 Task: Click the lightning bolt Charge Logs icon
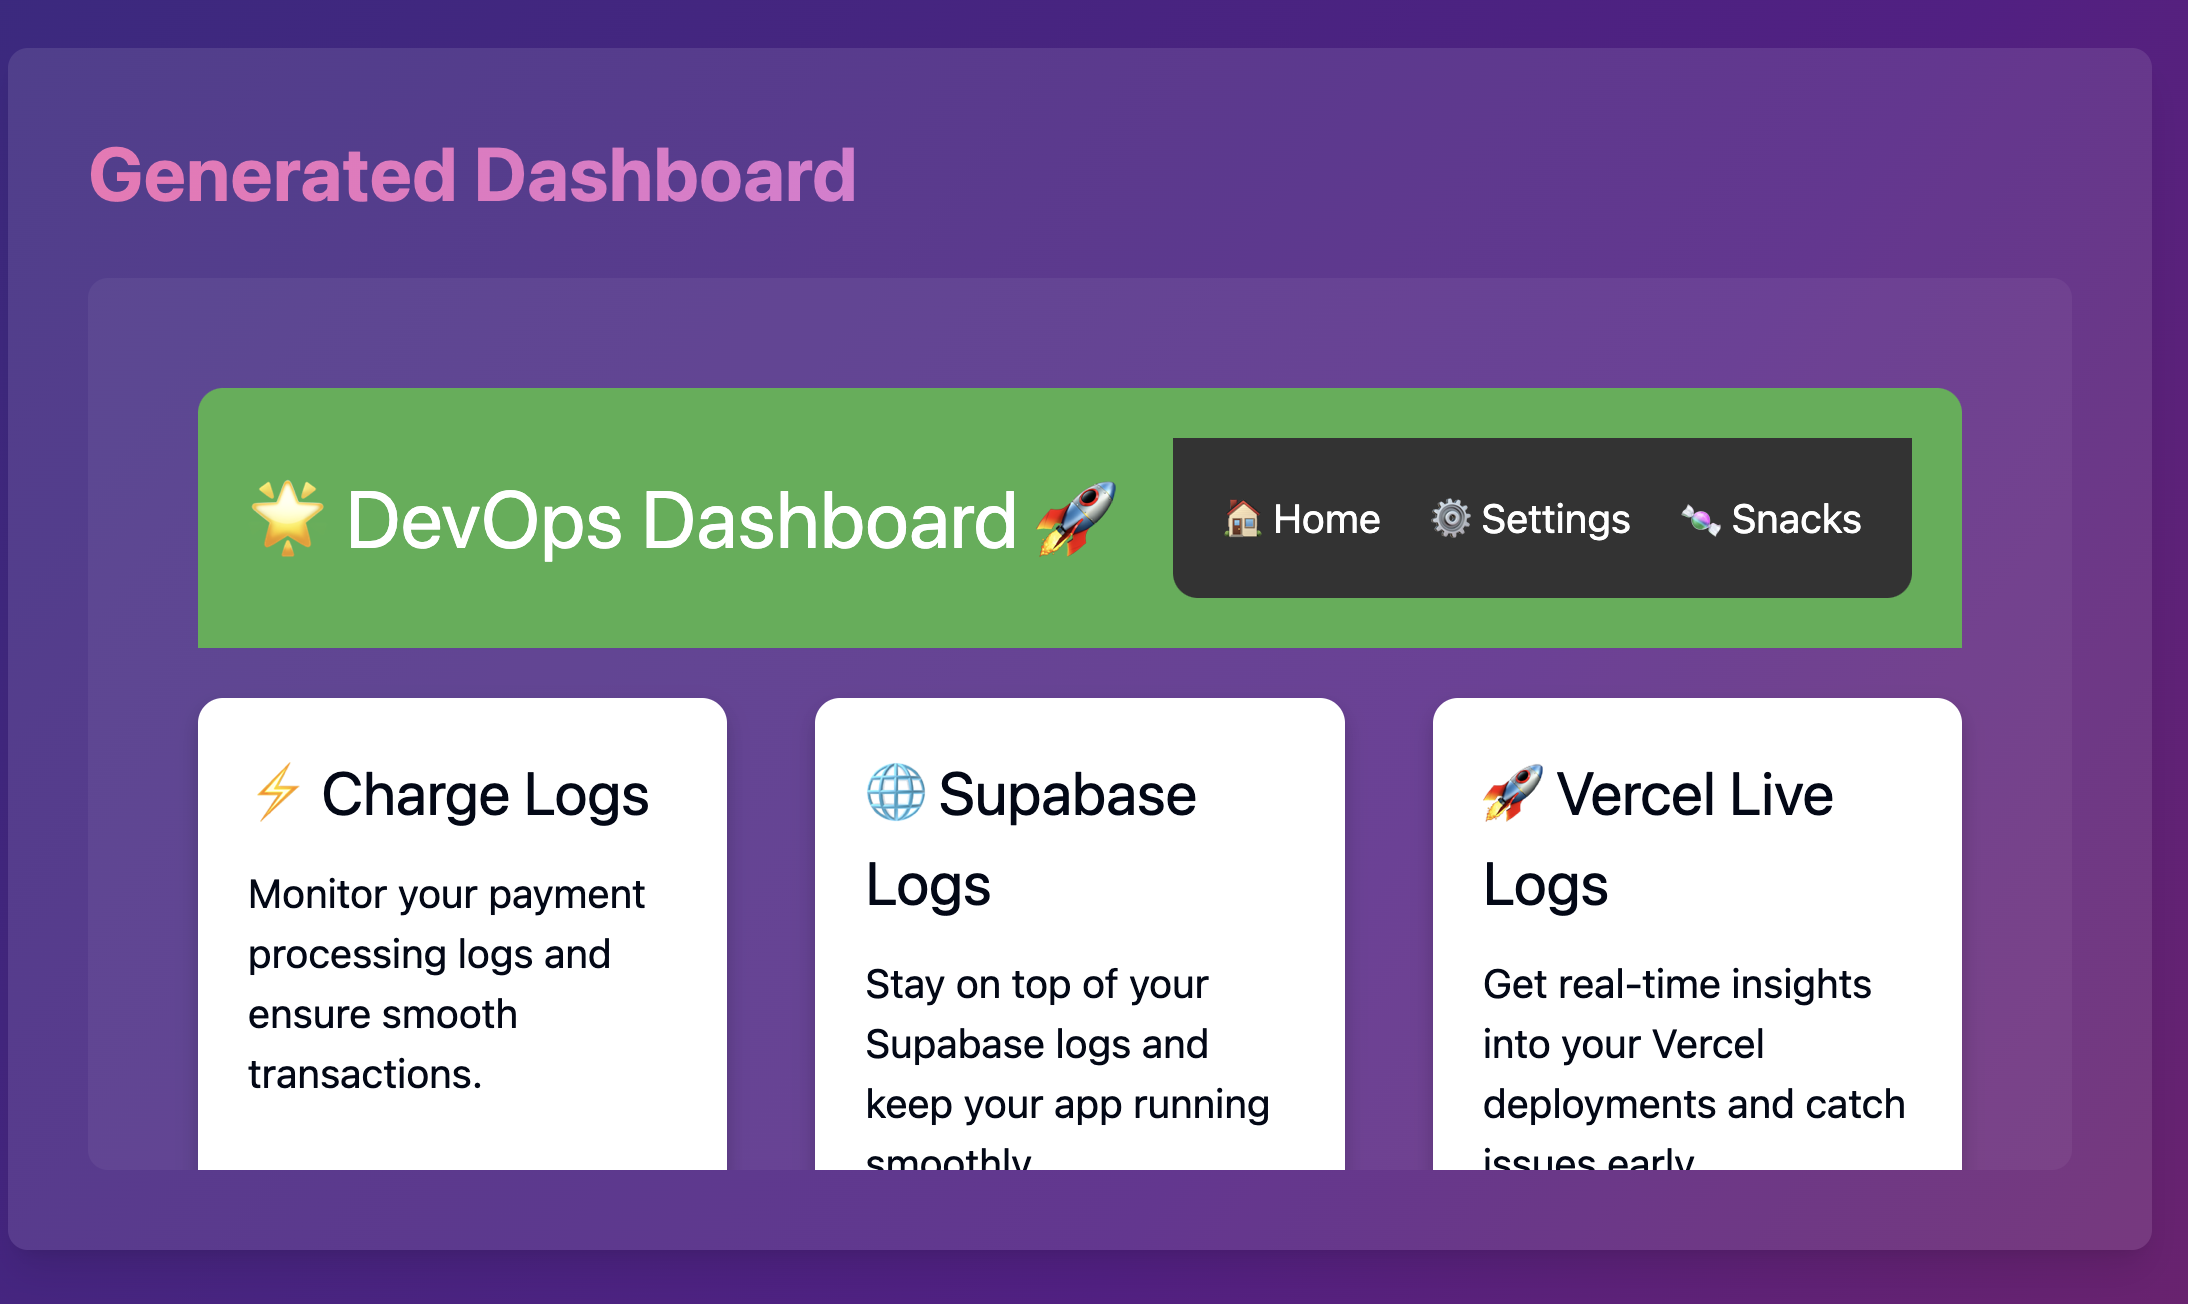click(278, 792)
